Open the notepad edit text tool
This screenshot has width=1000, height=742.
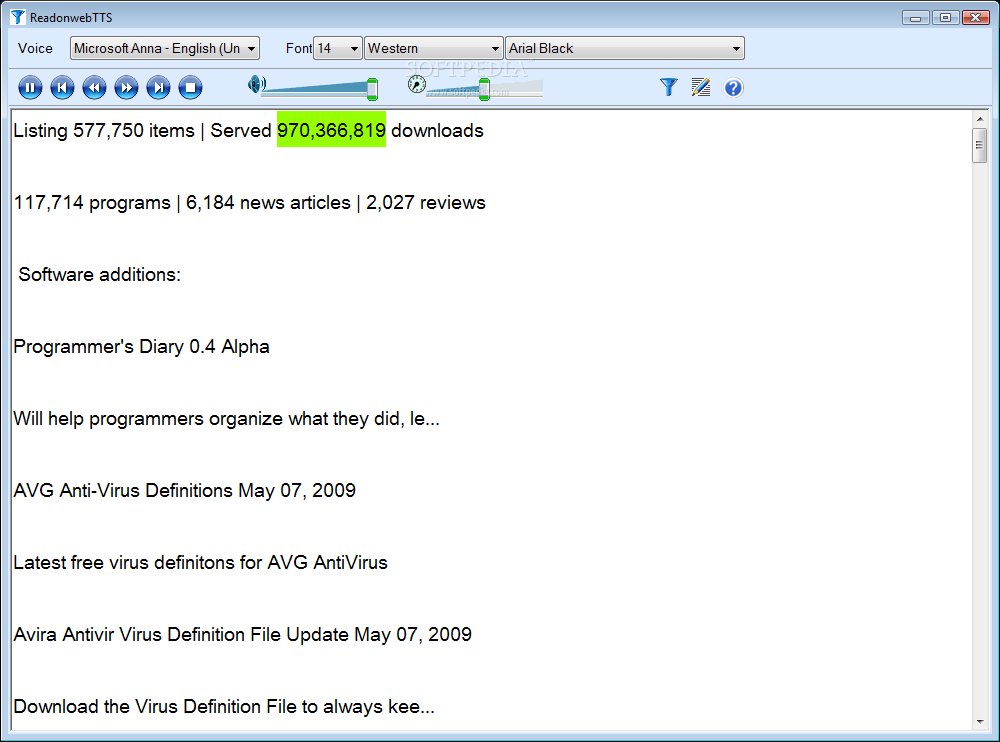click(701, 87)
